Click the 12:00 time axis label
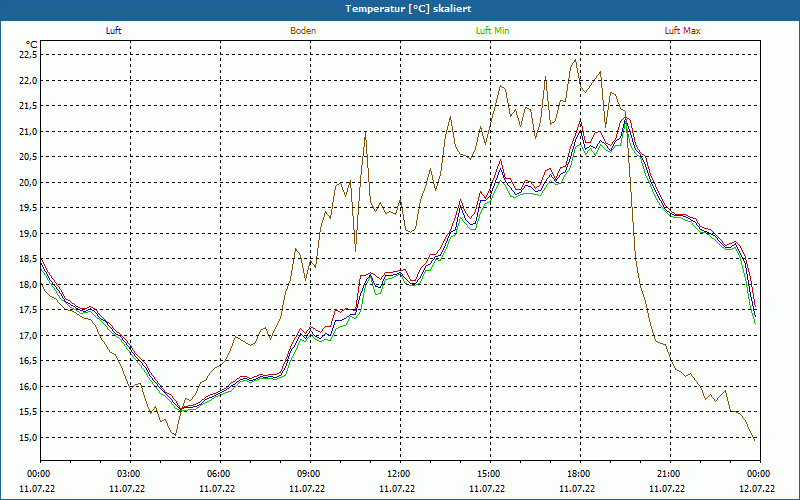This screenshot has width=800, height=500. click(400, 474)
